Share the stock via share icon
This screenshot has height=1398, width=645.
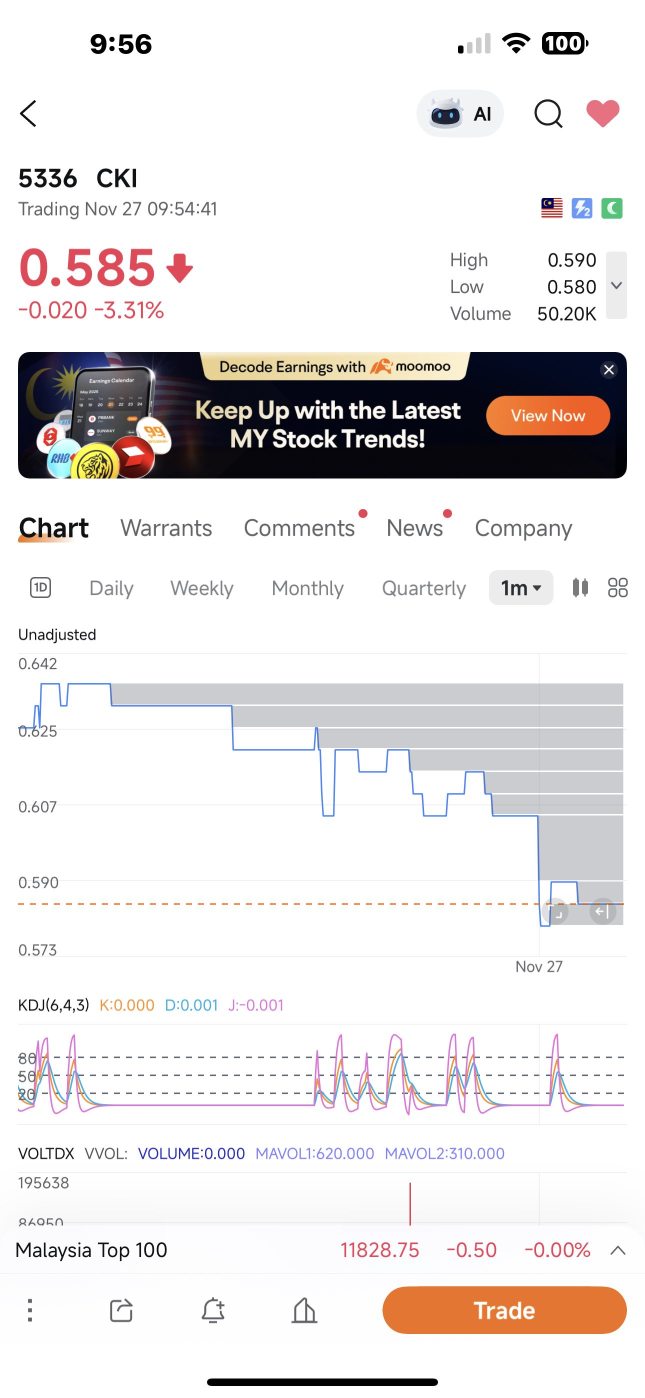[121, 1310]
